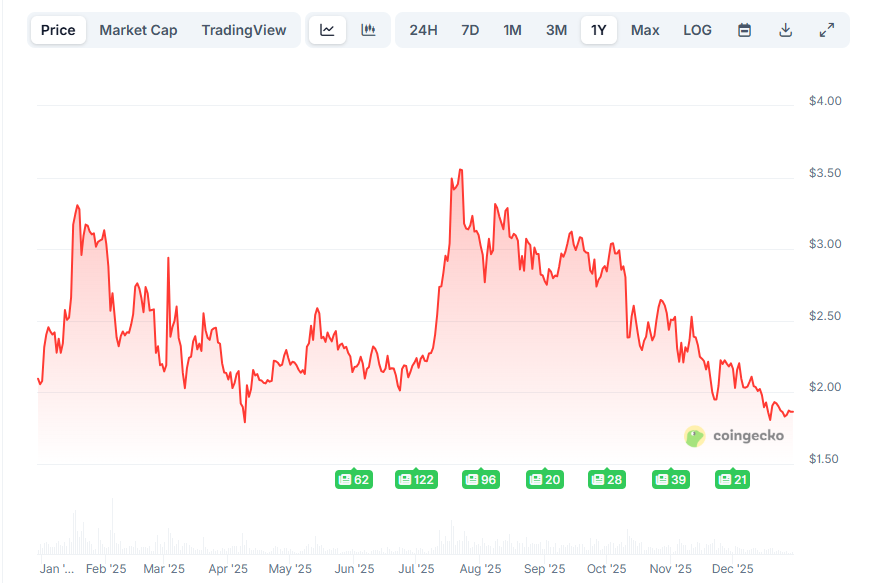Open the calendar date range selector
869x583 pixels.
point(744,30)
